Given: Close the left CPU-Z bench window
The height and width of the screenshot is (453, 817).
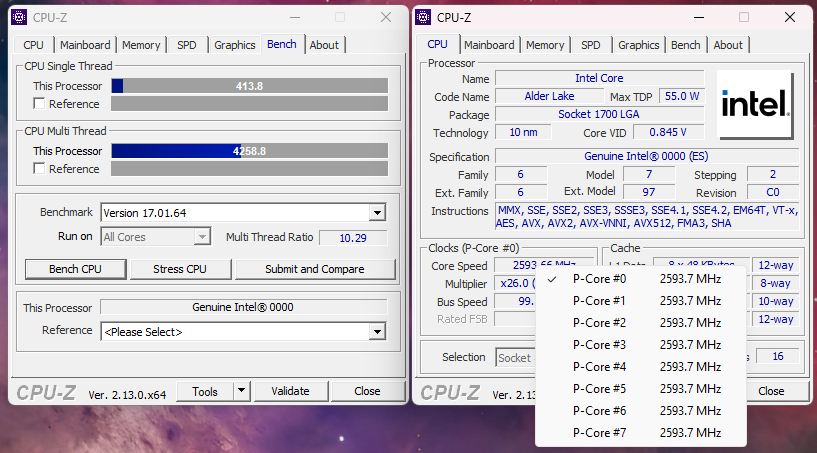Looking at the screenshot, I should point(386,17).
